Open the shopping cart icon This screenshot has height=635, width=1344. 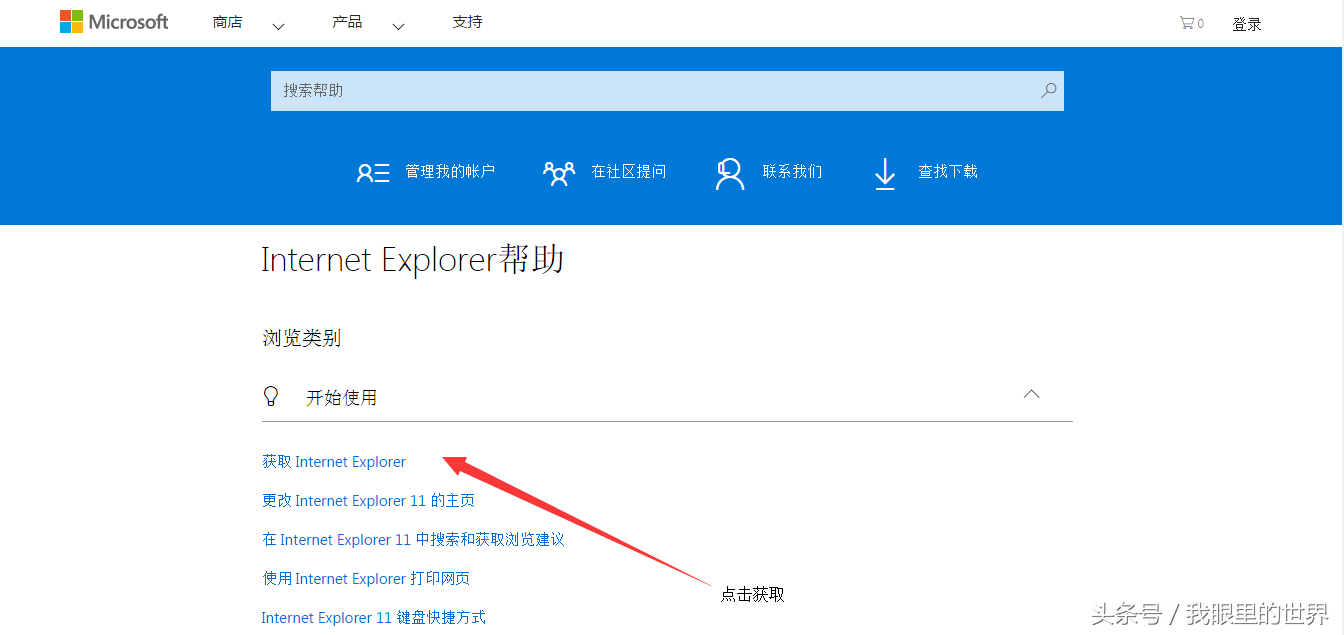(1186, 22)
